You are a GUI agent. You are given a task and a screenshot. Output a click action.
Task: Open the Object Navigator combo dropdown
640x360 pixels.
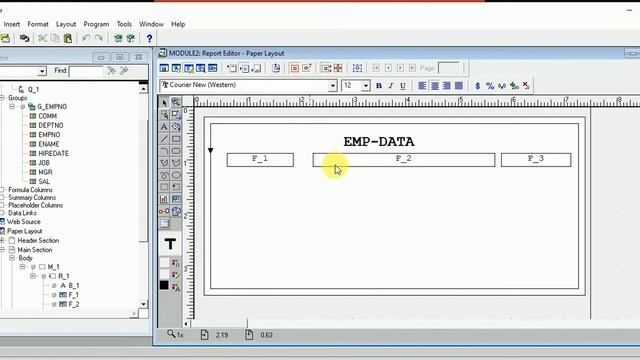pos(42,71)
